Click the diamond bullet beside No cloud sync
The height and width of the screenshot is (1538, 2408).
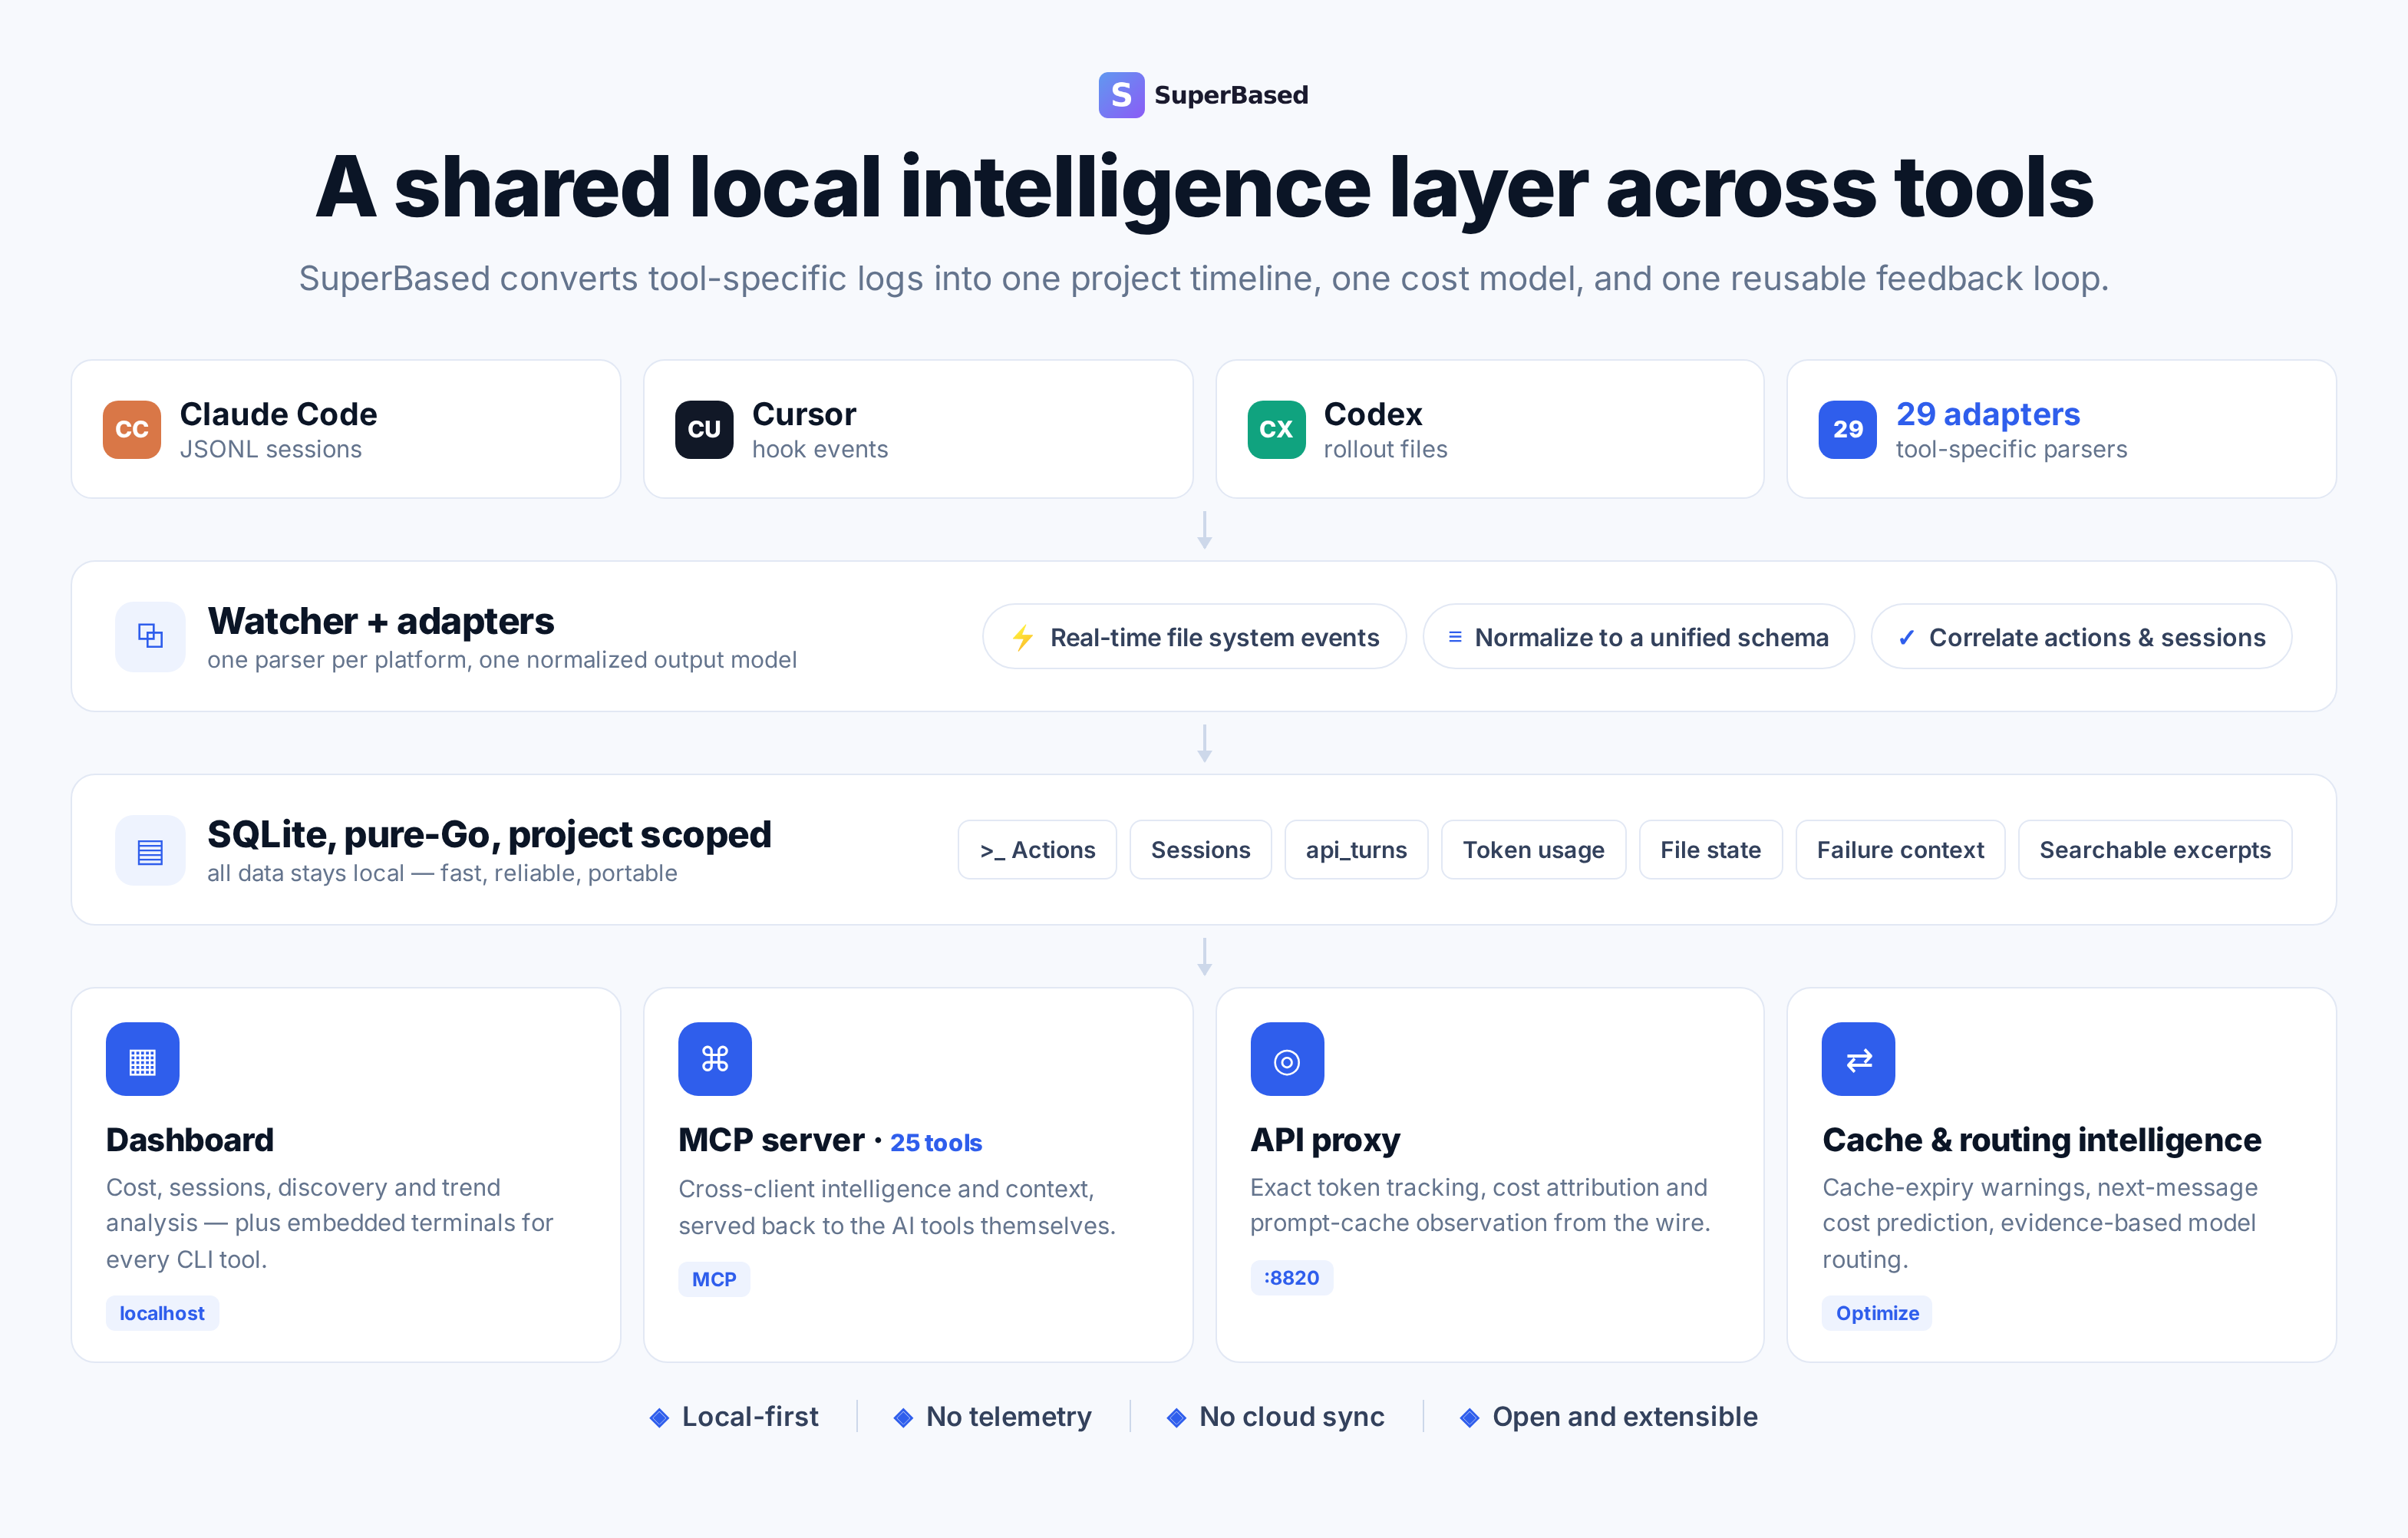tap(1176, 1418)
